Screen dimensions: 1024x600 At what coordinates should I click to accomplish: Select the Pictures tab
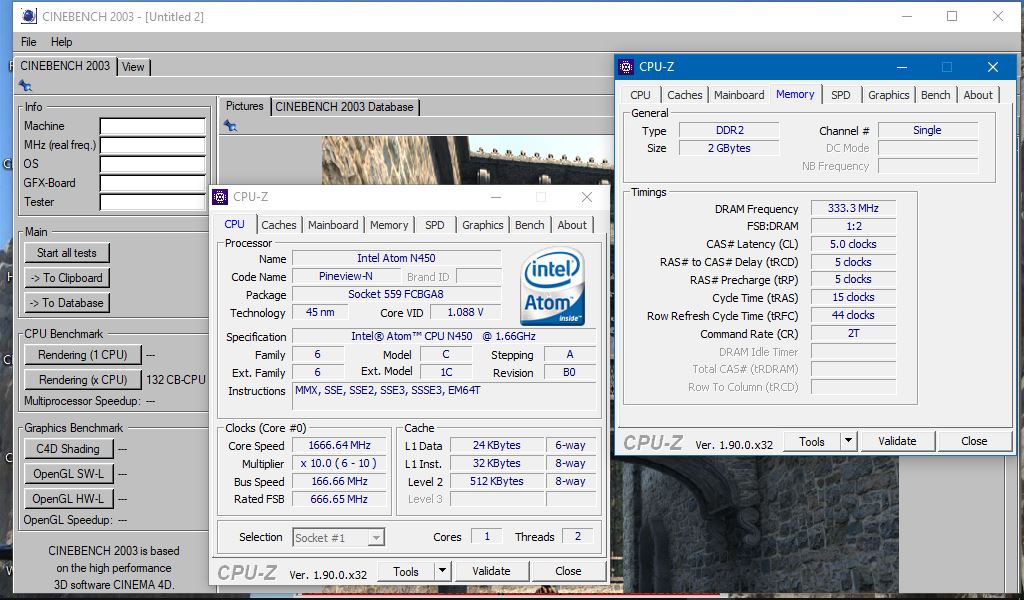(x=244, y=106)
